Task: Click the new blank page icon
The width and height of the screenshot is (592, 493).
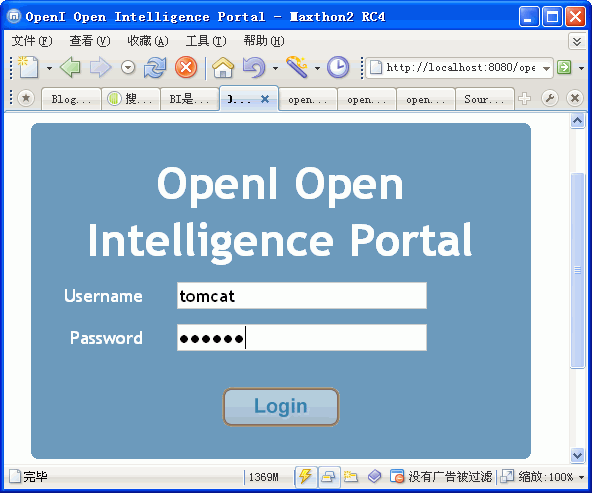Action: (29, 68)
